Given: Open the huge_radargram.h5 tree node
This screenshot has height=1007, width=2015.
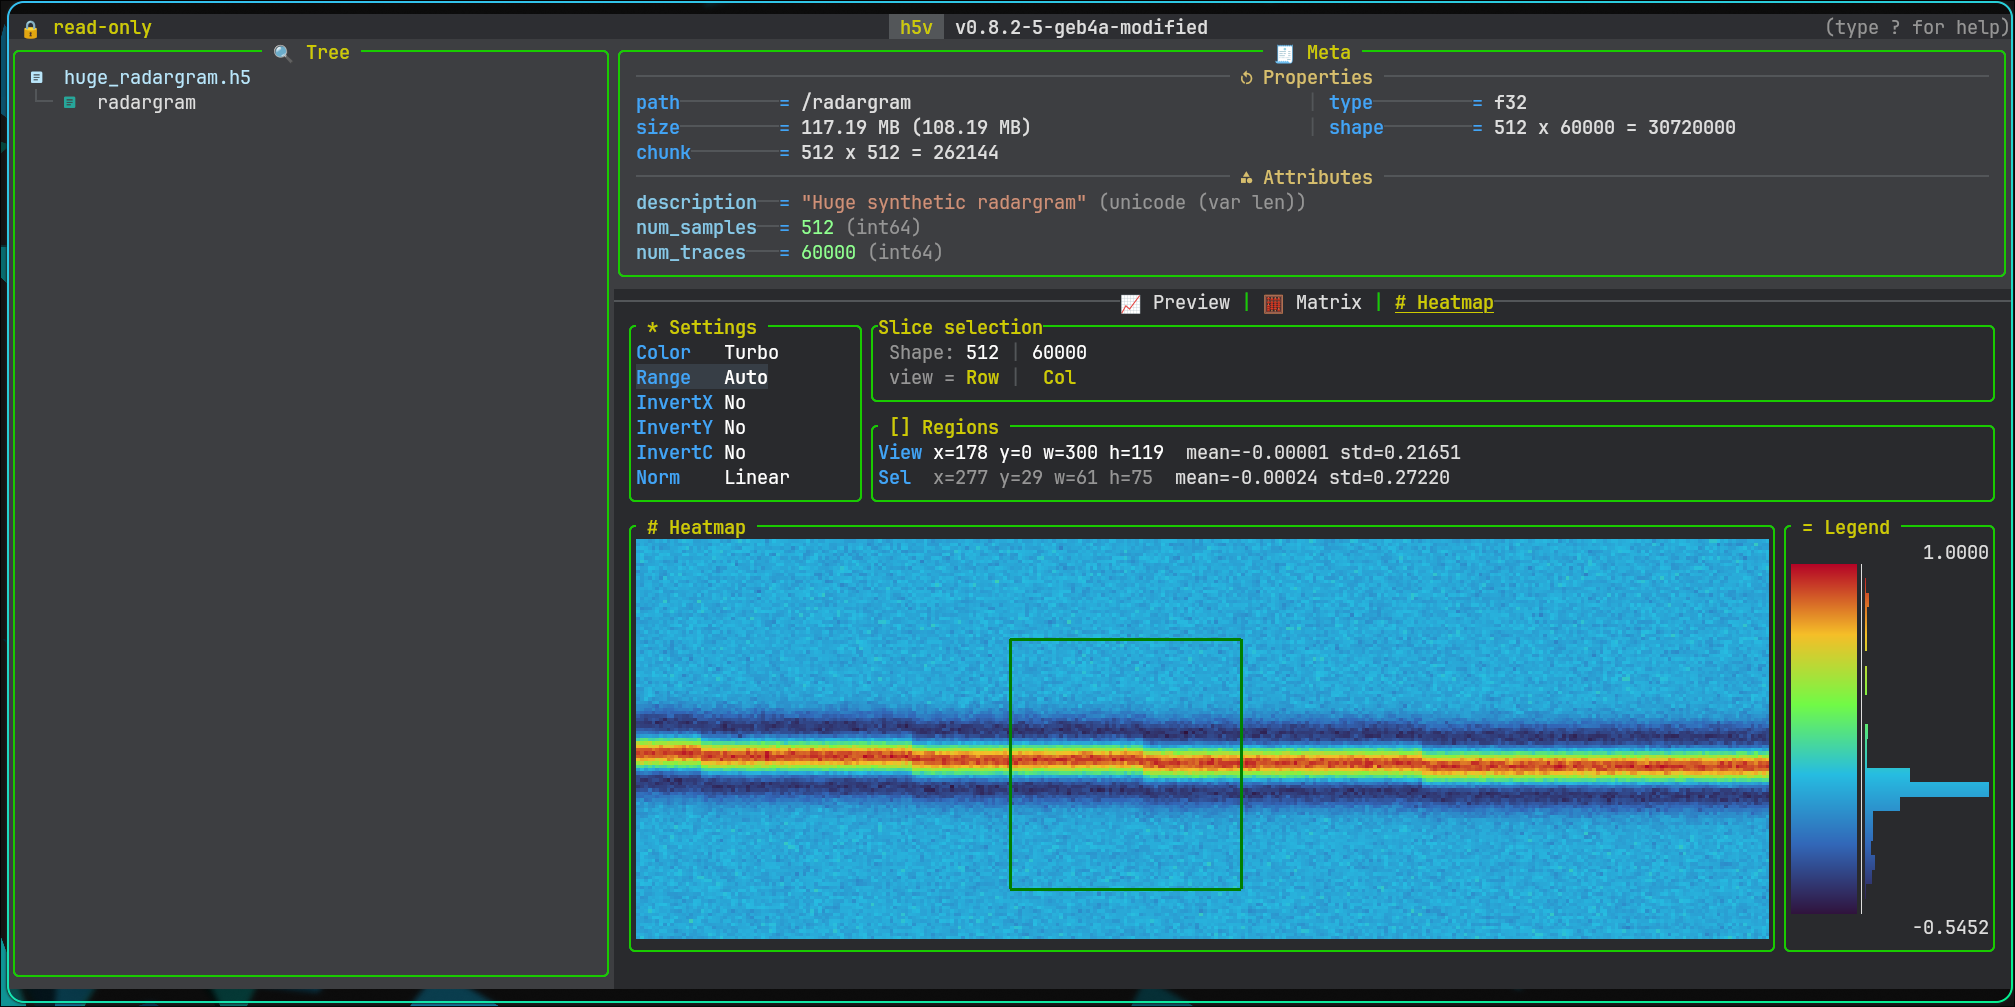Looking at the screenshot, I should 157,77.
